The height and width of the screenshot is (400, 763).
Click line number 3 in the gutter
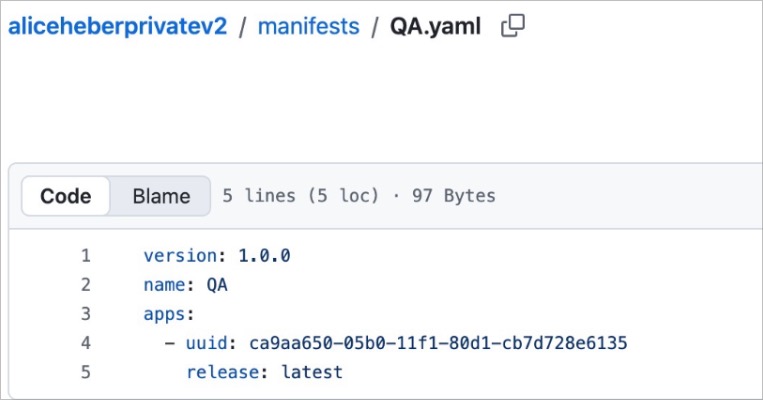[x=85, y=314]
